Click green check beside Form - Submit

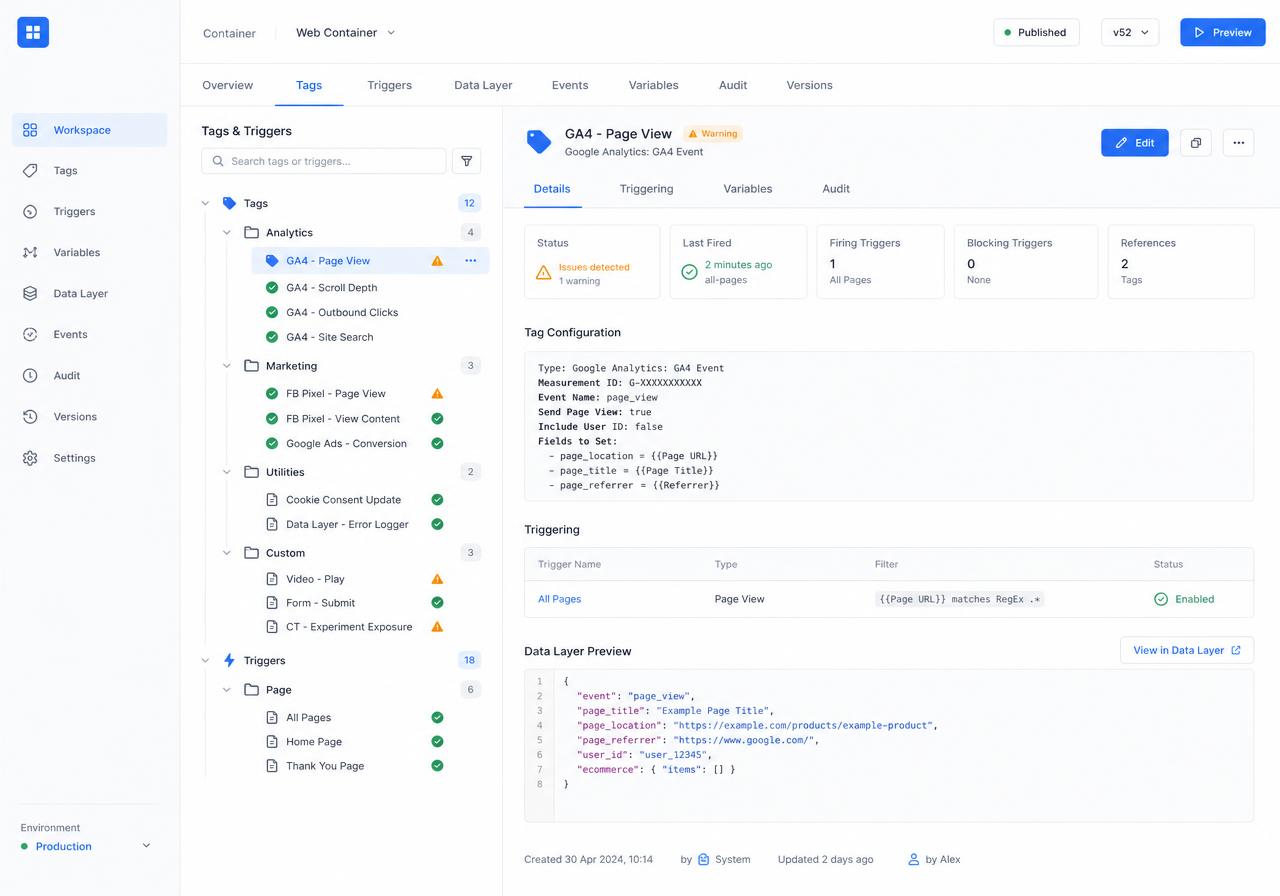(437, 603)
